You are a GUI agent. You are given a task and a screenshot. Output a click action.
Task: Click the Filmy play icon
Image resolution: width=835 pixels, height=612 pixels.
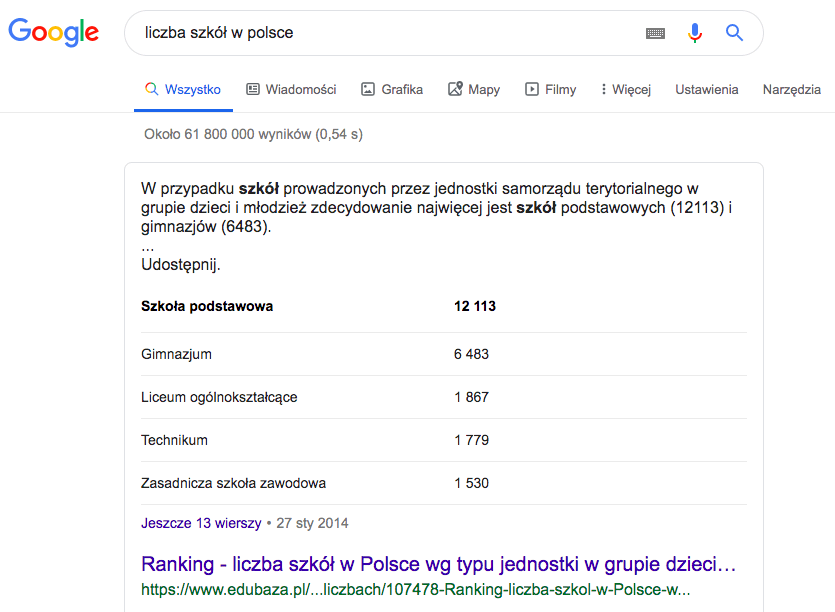click(x=532, y=89)
